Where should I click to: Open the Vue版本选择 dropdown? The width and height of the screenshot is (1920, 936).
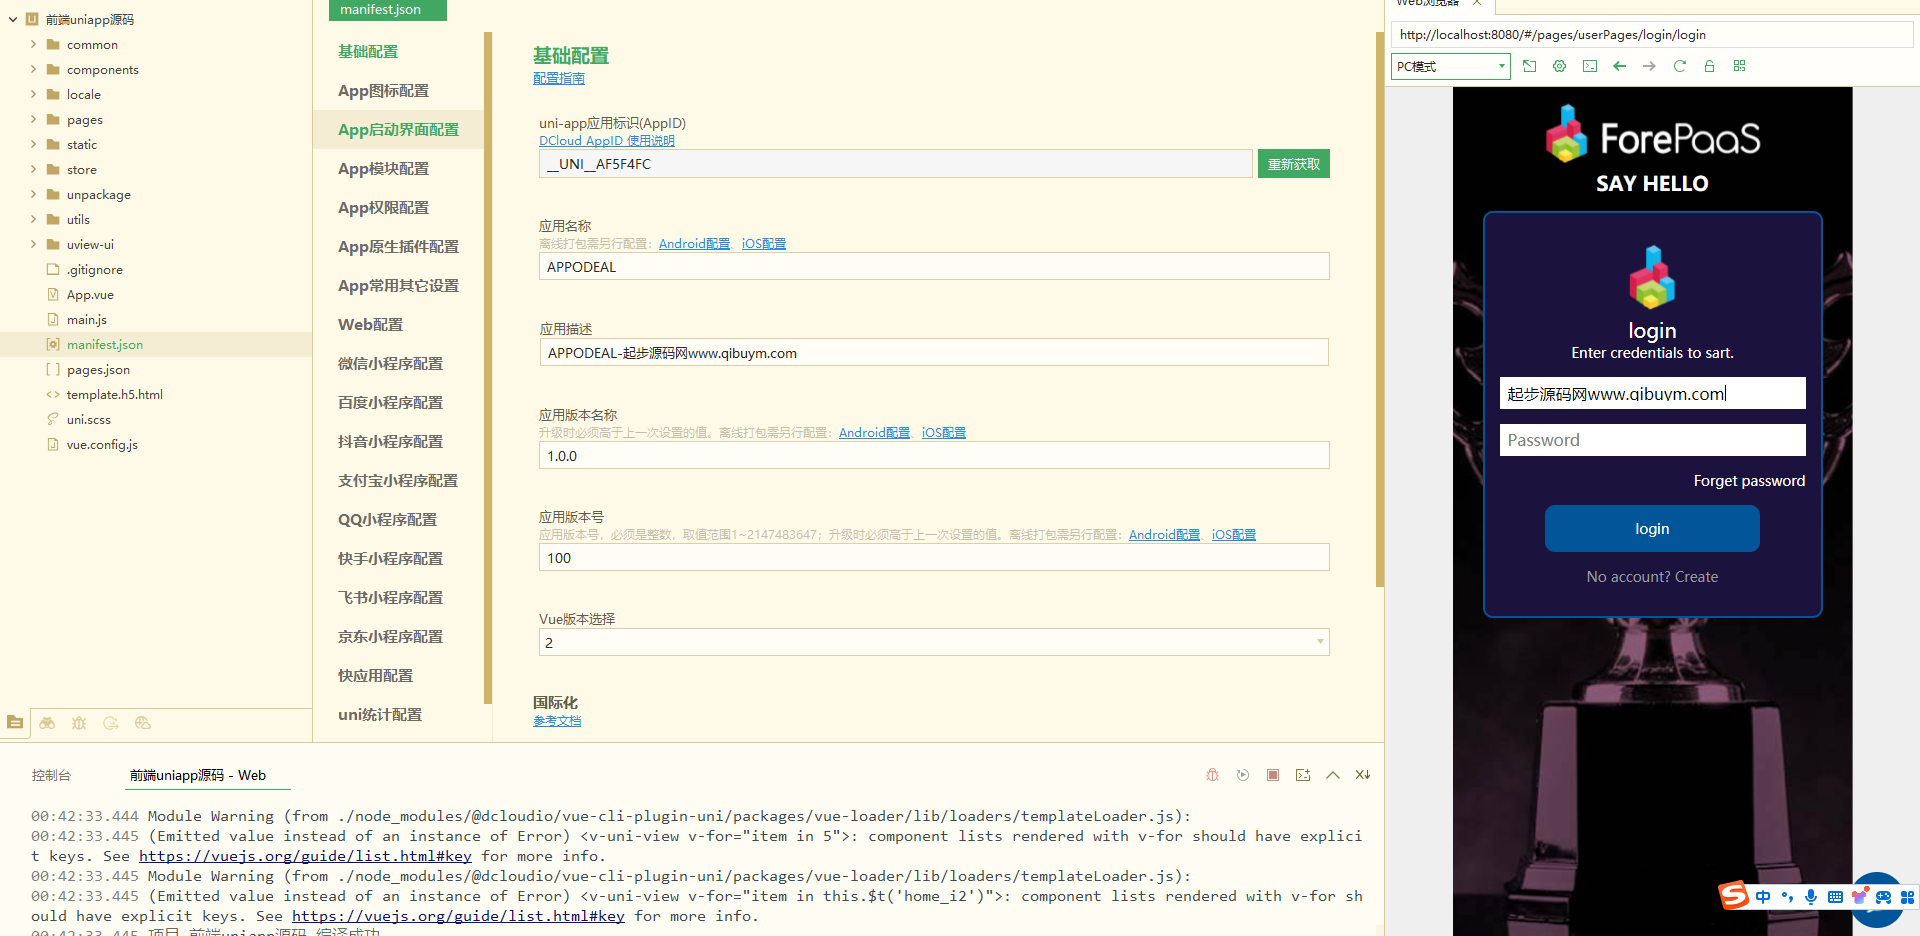click(x=933, y=642)
